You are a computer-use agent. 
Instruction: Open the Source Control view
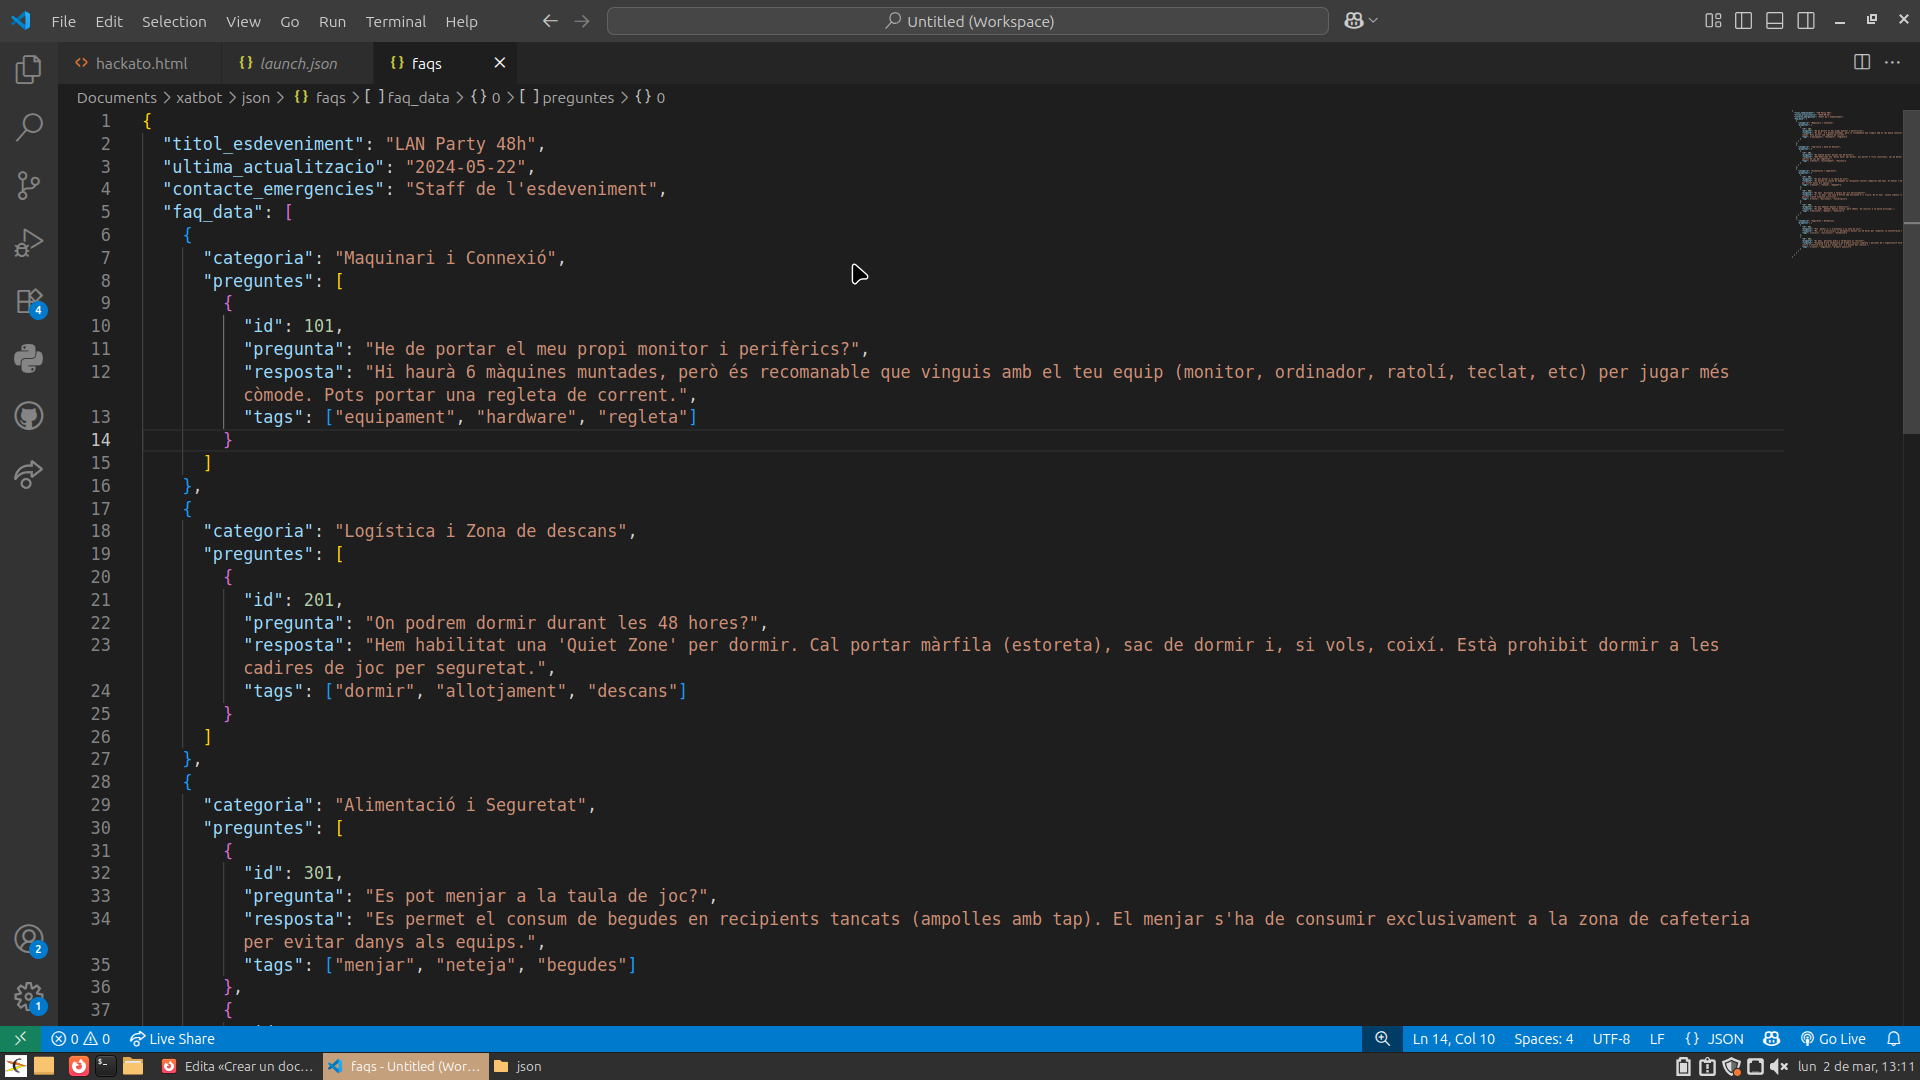(28, 185)
